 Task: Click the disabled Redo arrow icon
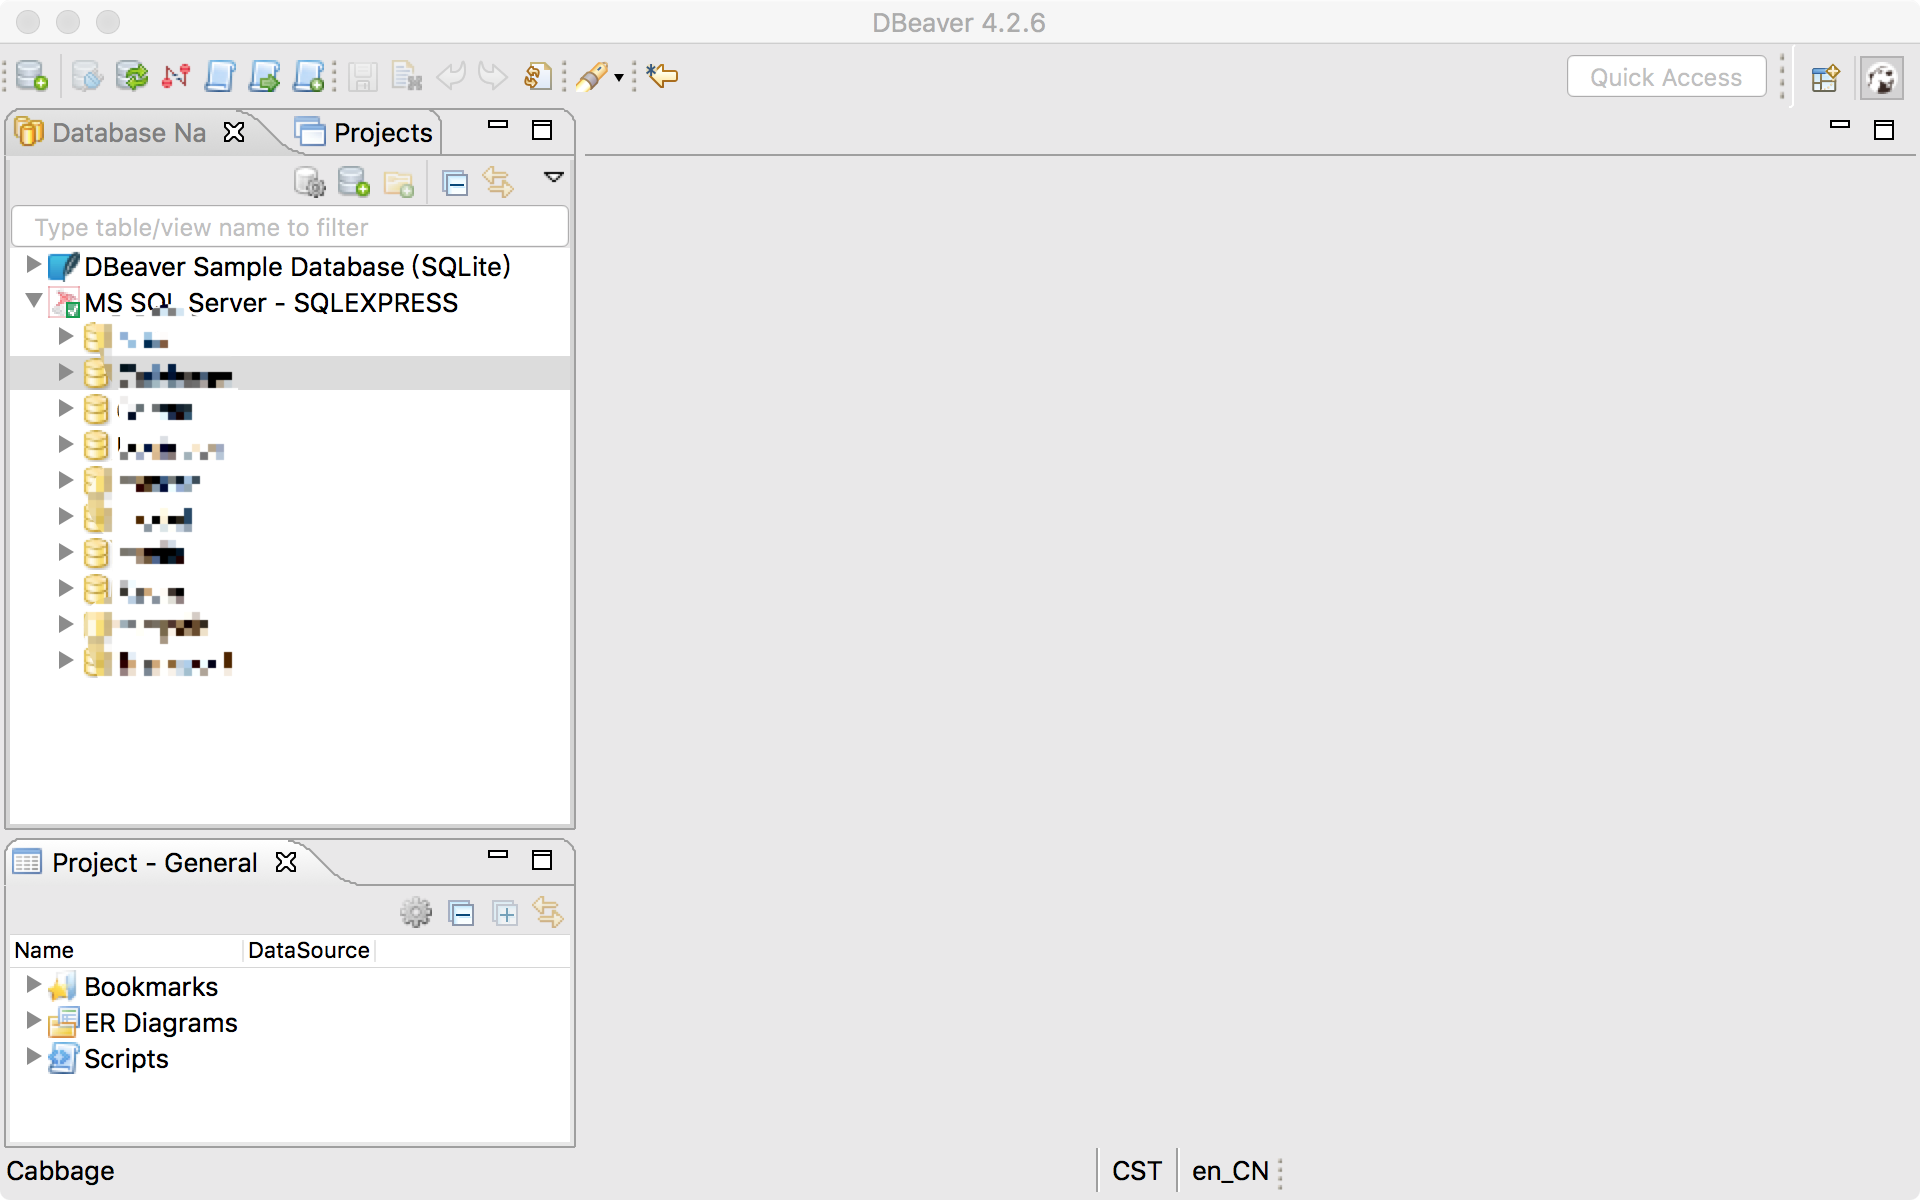coord(493,76)
